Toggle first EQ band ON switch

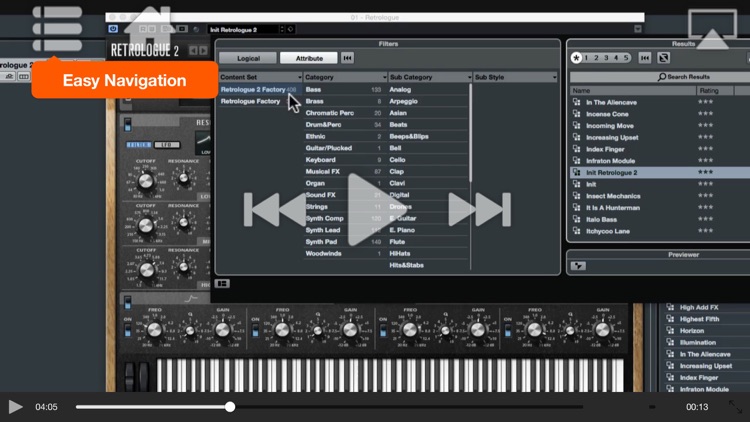click(128, 330)
